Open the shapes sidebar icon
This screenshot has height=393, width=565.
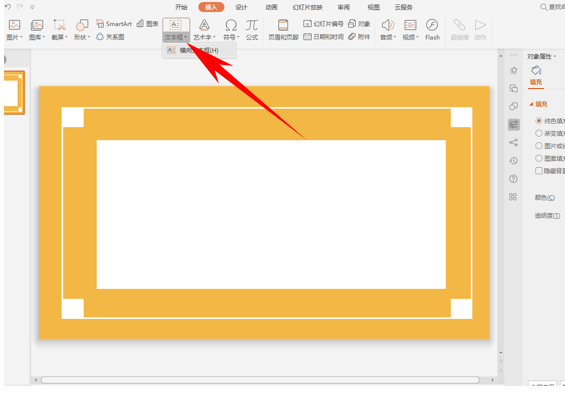pyautogui.click(x=513, y=106)
